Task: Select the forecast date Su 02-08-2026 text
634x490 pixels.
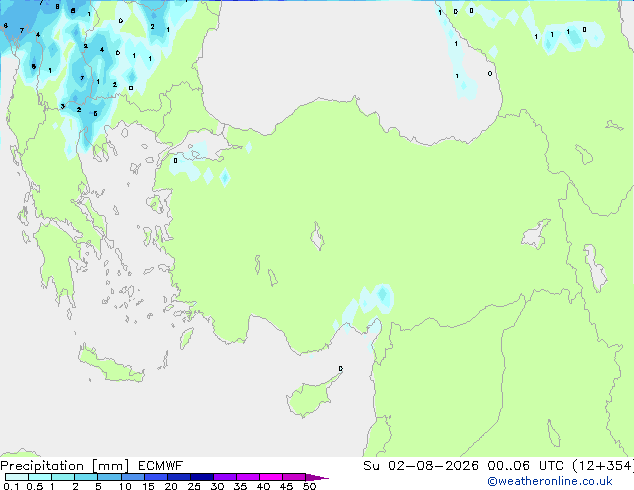Action: (x=421, y=466)
